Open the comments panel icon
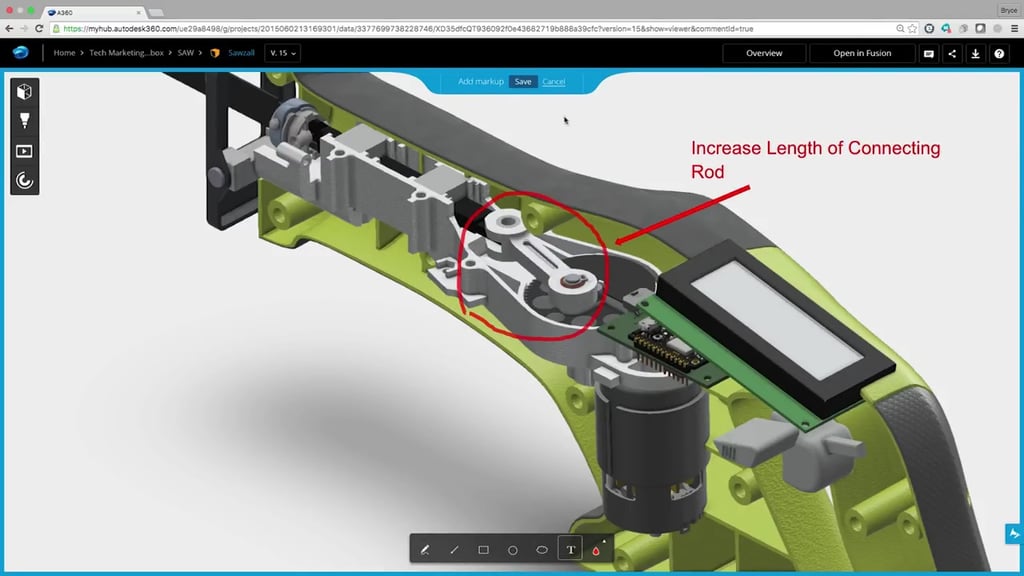Image resolution: width=1024 pixels, height=576 pixels. point(929,54)
